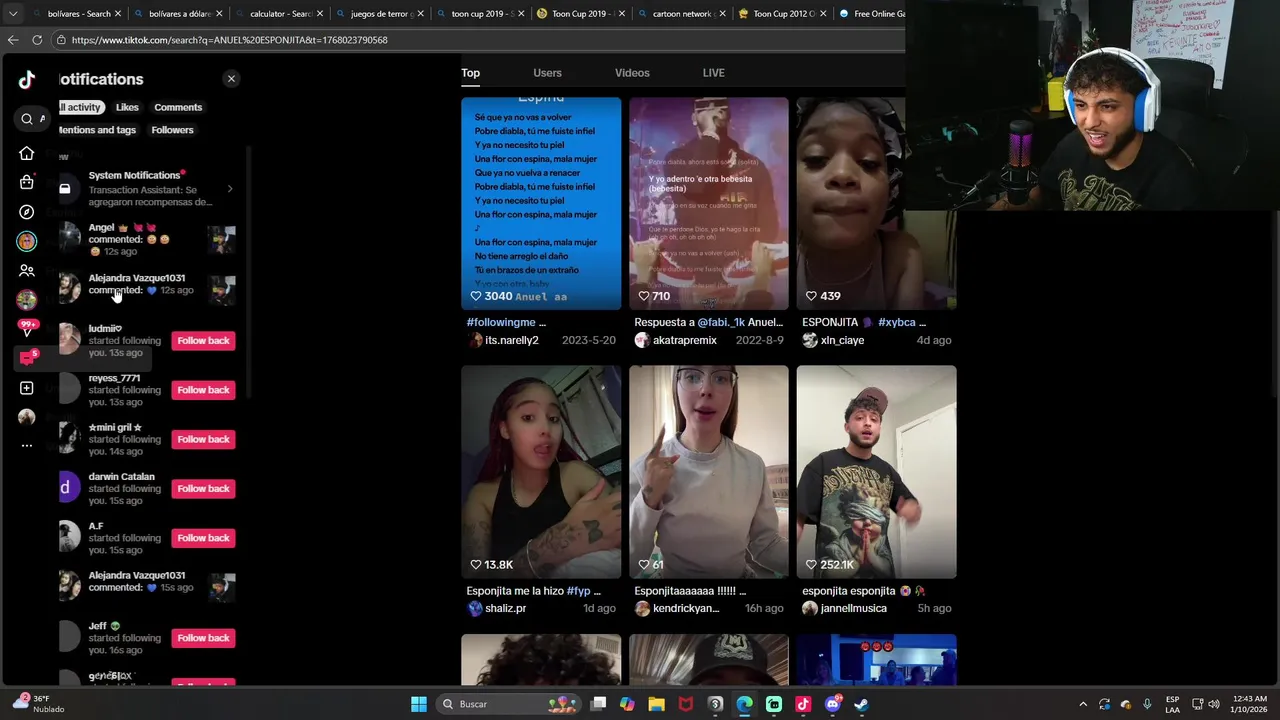The height and width of the screenshot is (720, 1280).
Task: Switch to the 'juegos de terror' browser tab
Action: [x=380, y=14]
